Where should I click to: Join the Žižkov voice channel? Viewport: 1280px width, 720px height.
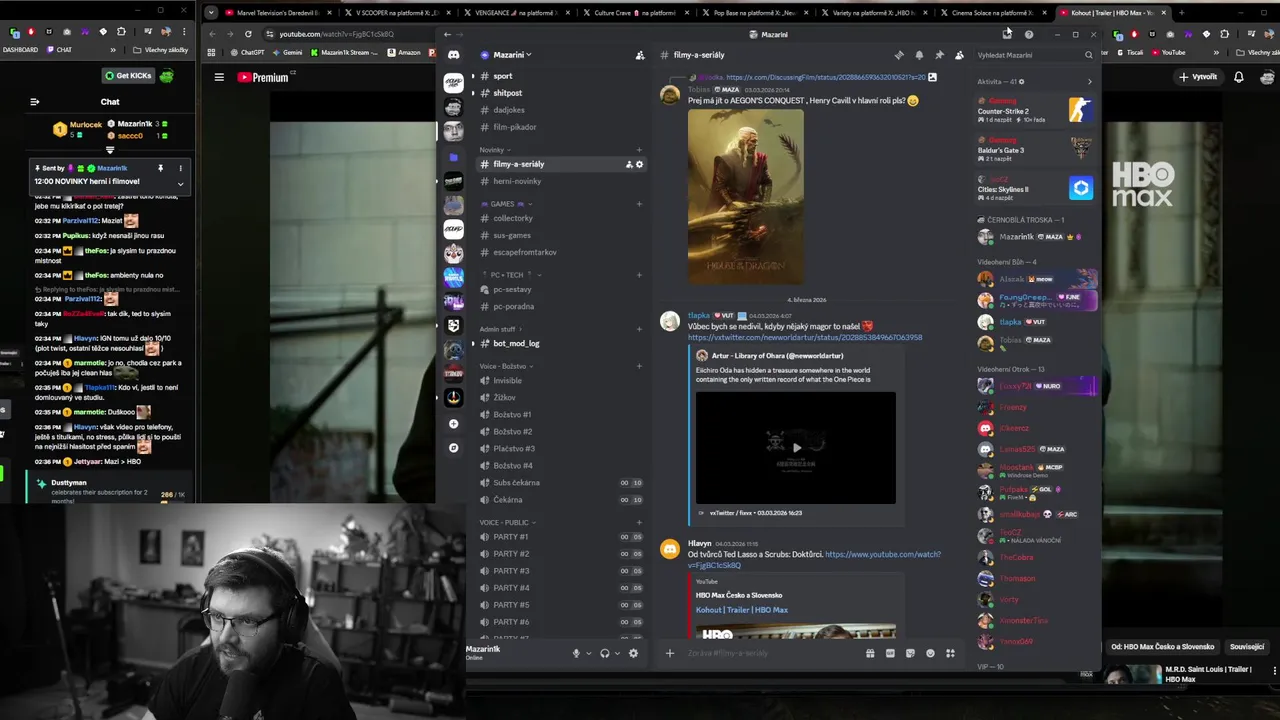pos(561,397)
